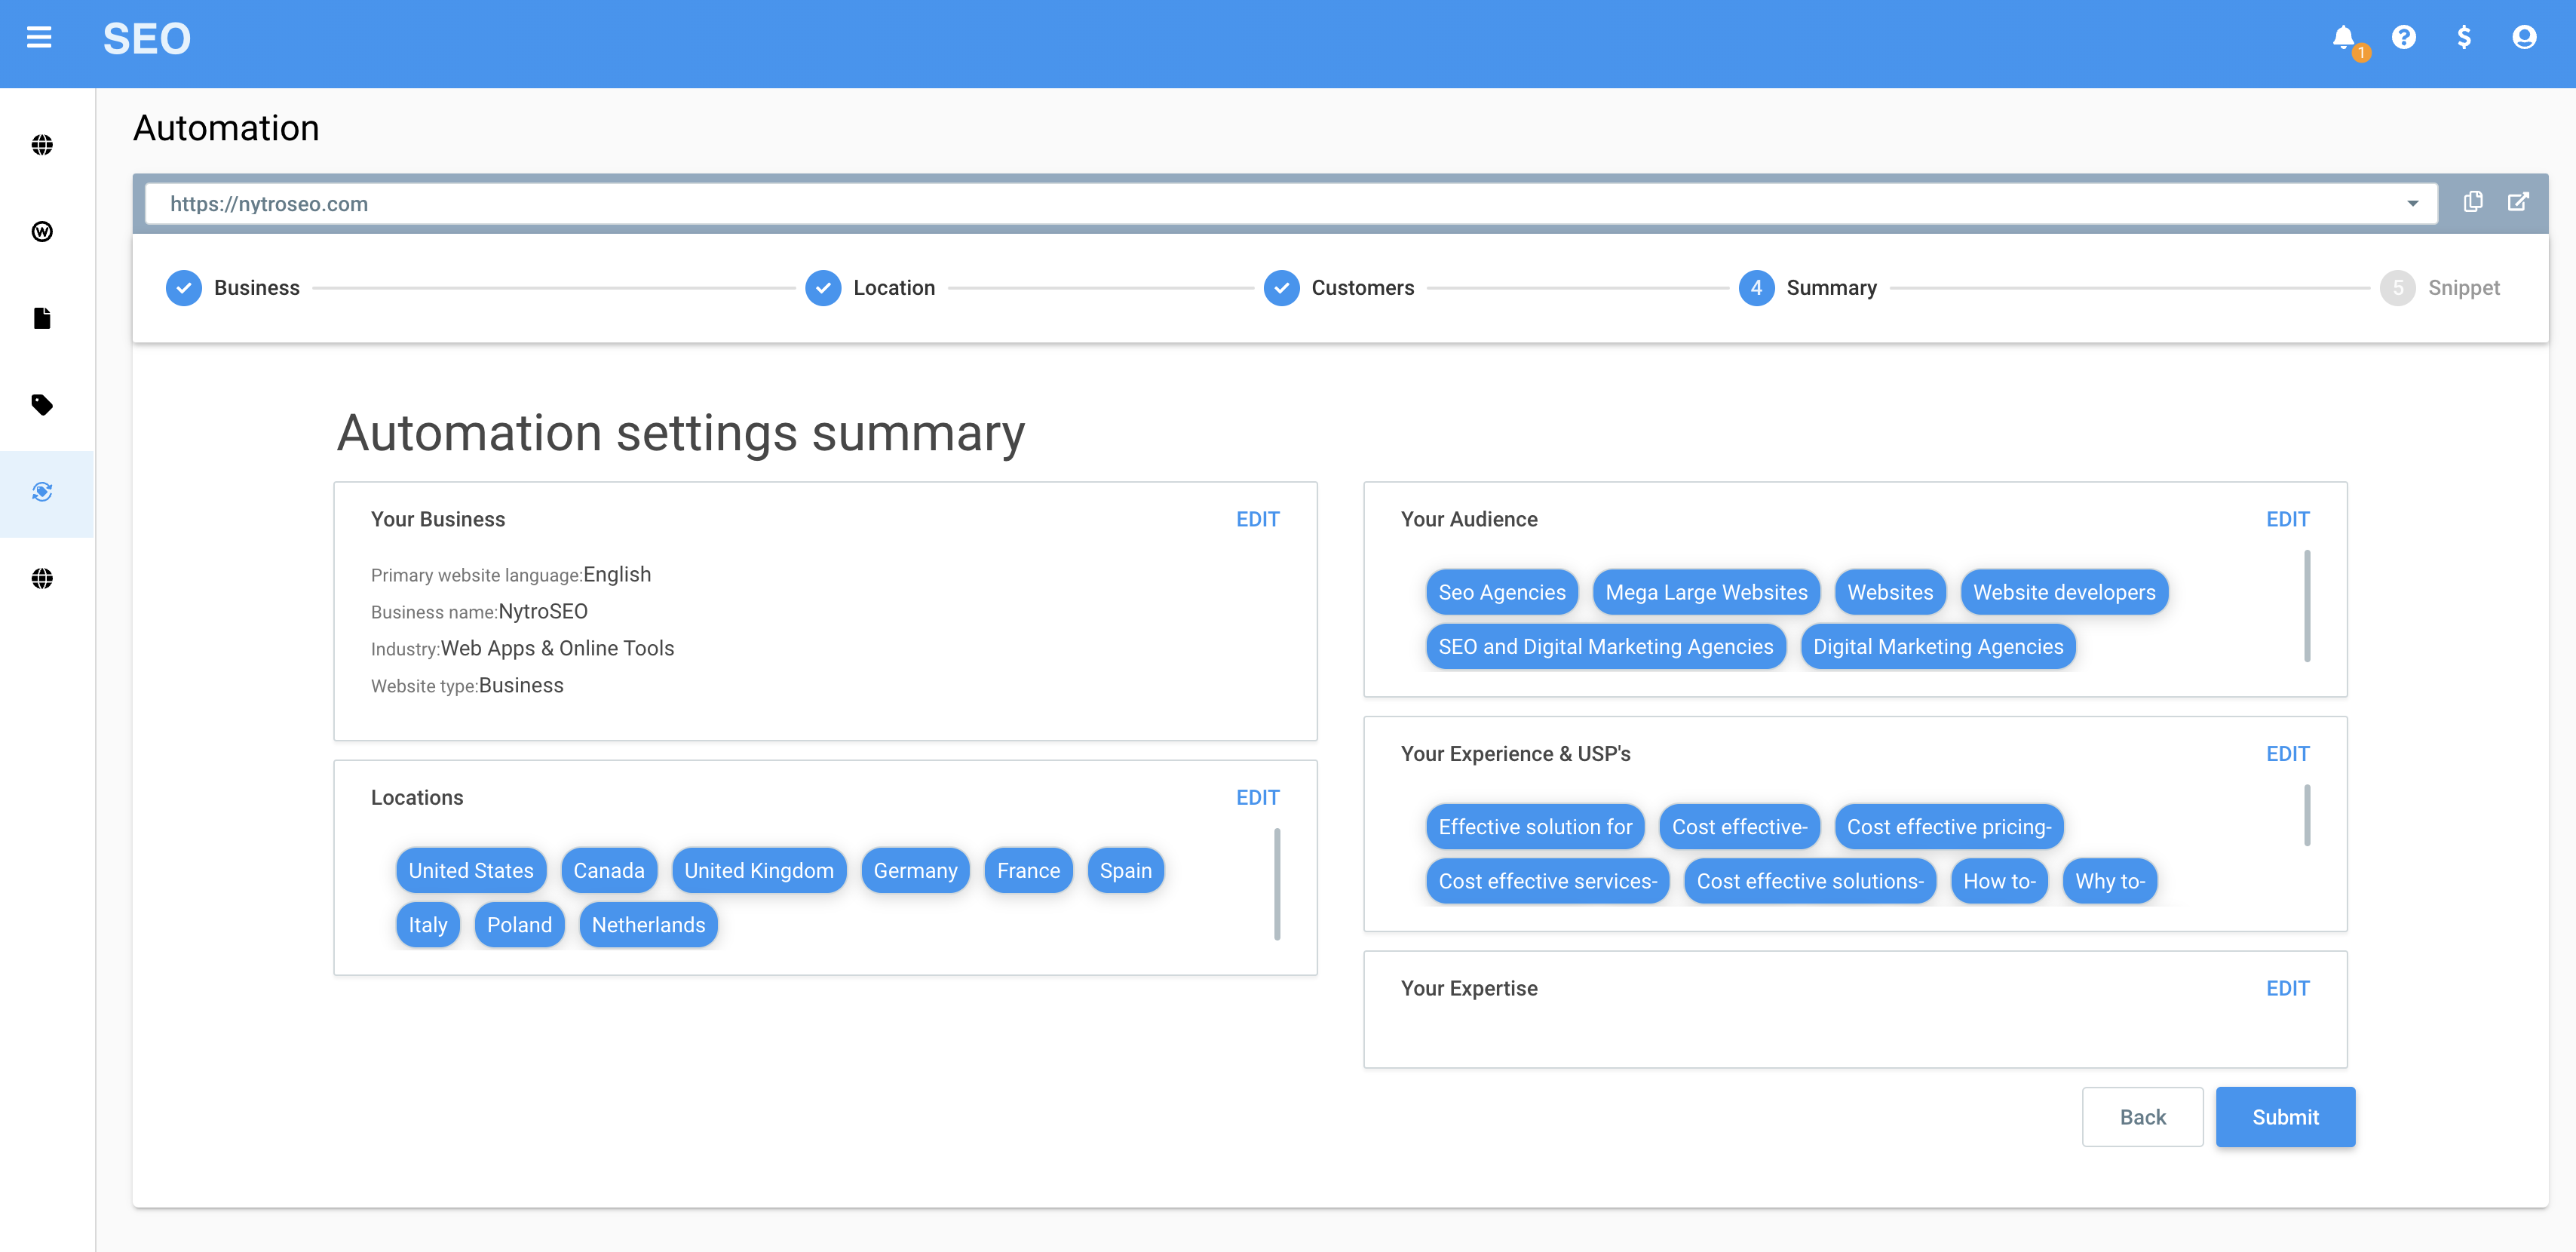Click the Cost effective pricing- chip
The width and height of the screenshot is (2576, 1252).
click(x=1949, y=827)
